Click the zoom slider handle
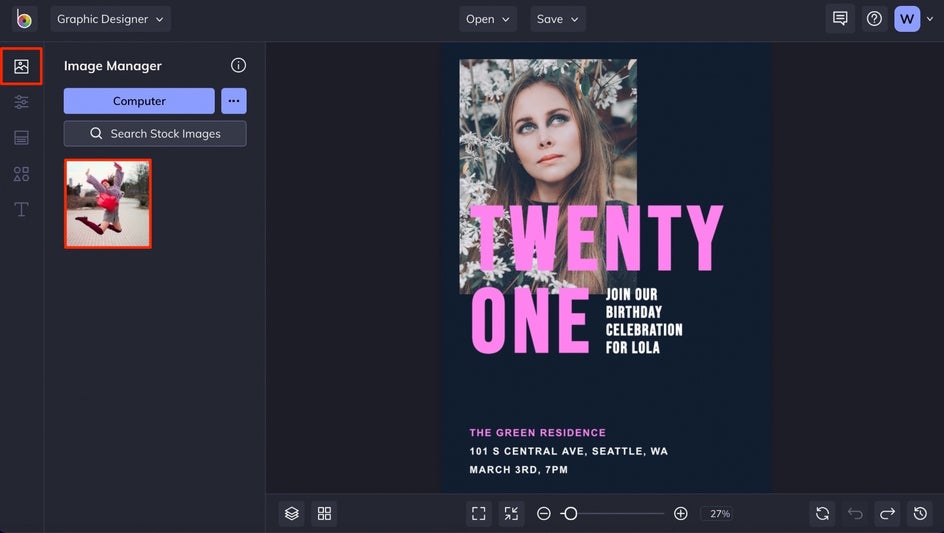This screenshot has width=944, height=533. pos(570,513)
